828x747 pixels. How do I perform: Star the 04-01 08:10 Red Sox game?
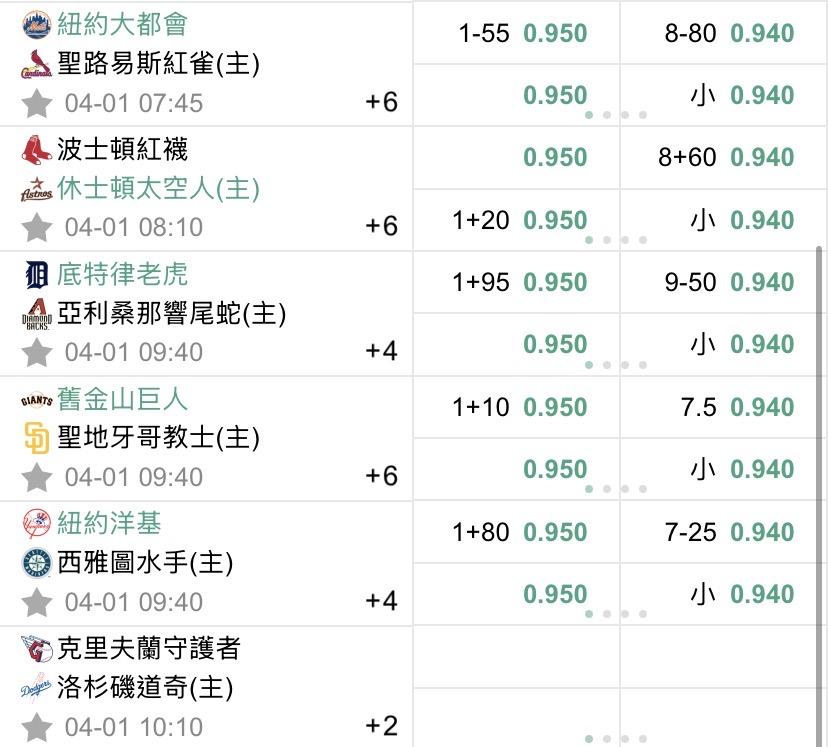coord(37,227)
